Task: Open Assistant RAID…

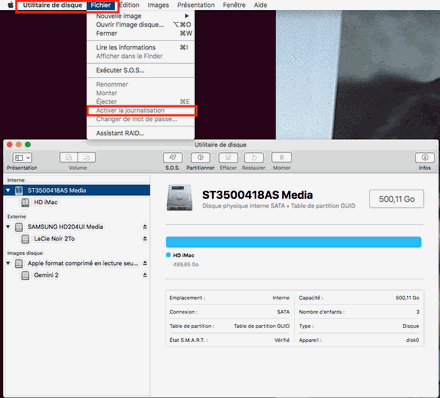Action: click(x=141, y=133)
